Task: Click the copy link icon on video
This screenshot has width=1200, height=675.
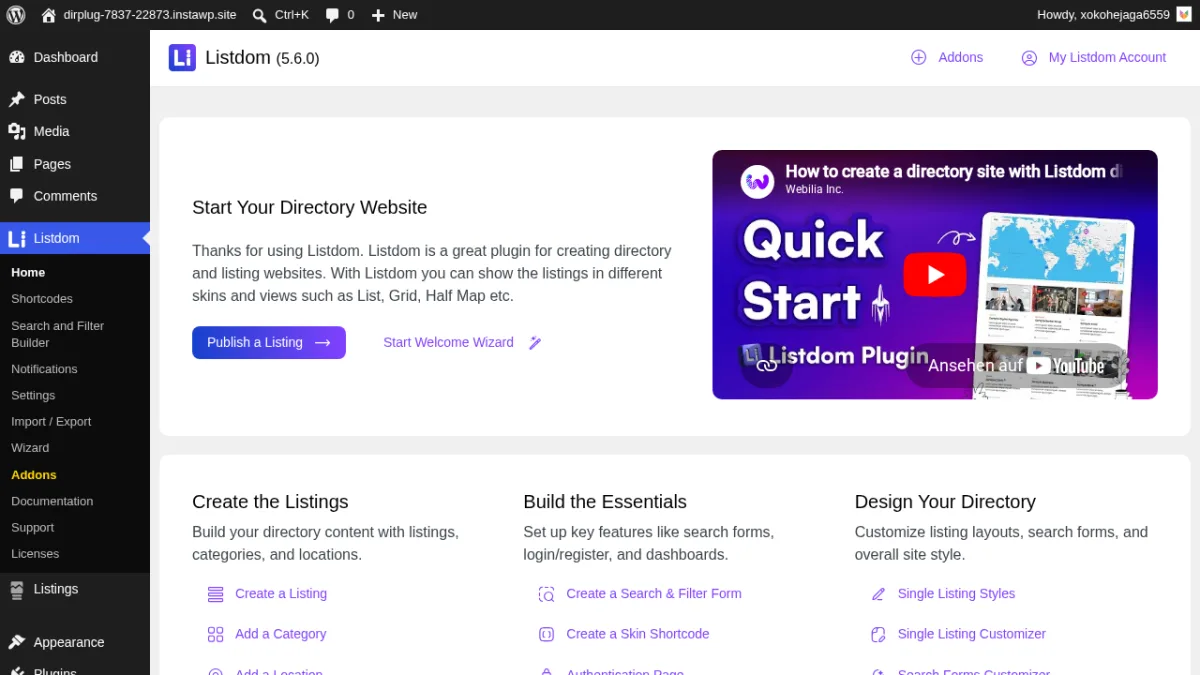Action: [x=767, y=365]
